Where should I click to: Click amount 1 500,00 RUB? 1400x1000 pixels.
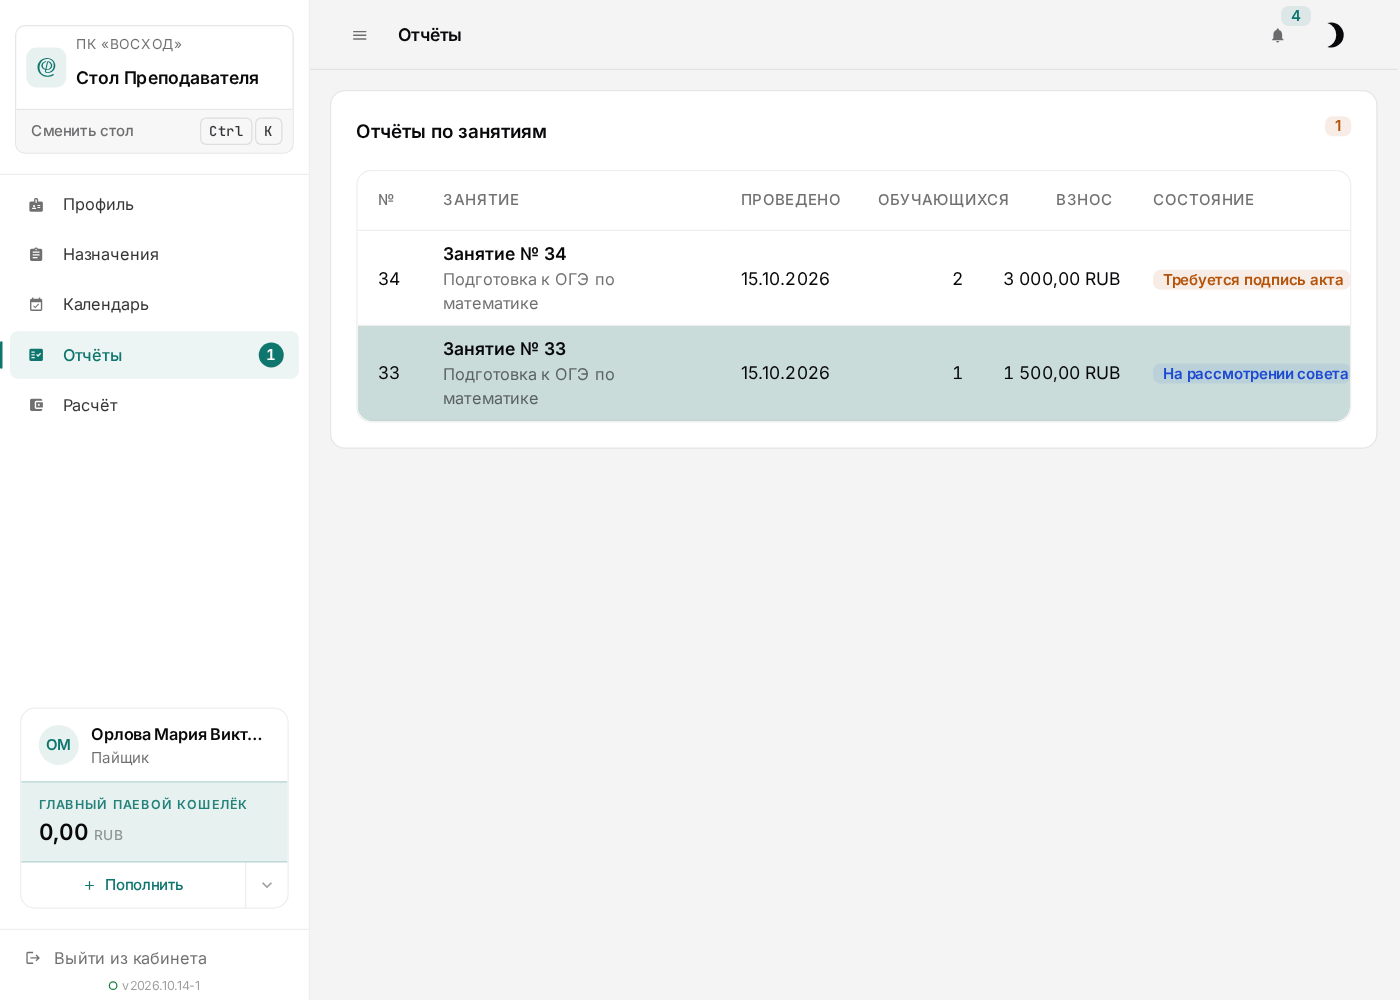1062,373
